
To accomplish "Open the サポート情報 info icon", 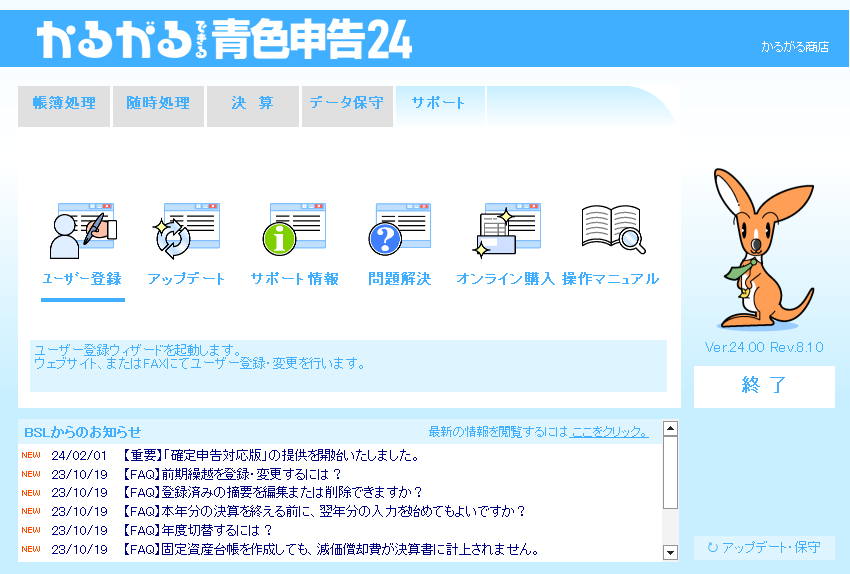I will click(x=294, y=230).
